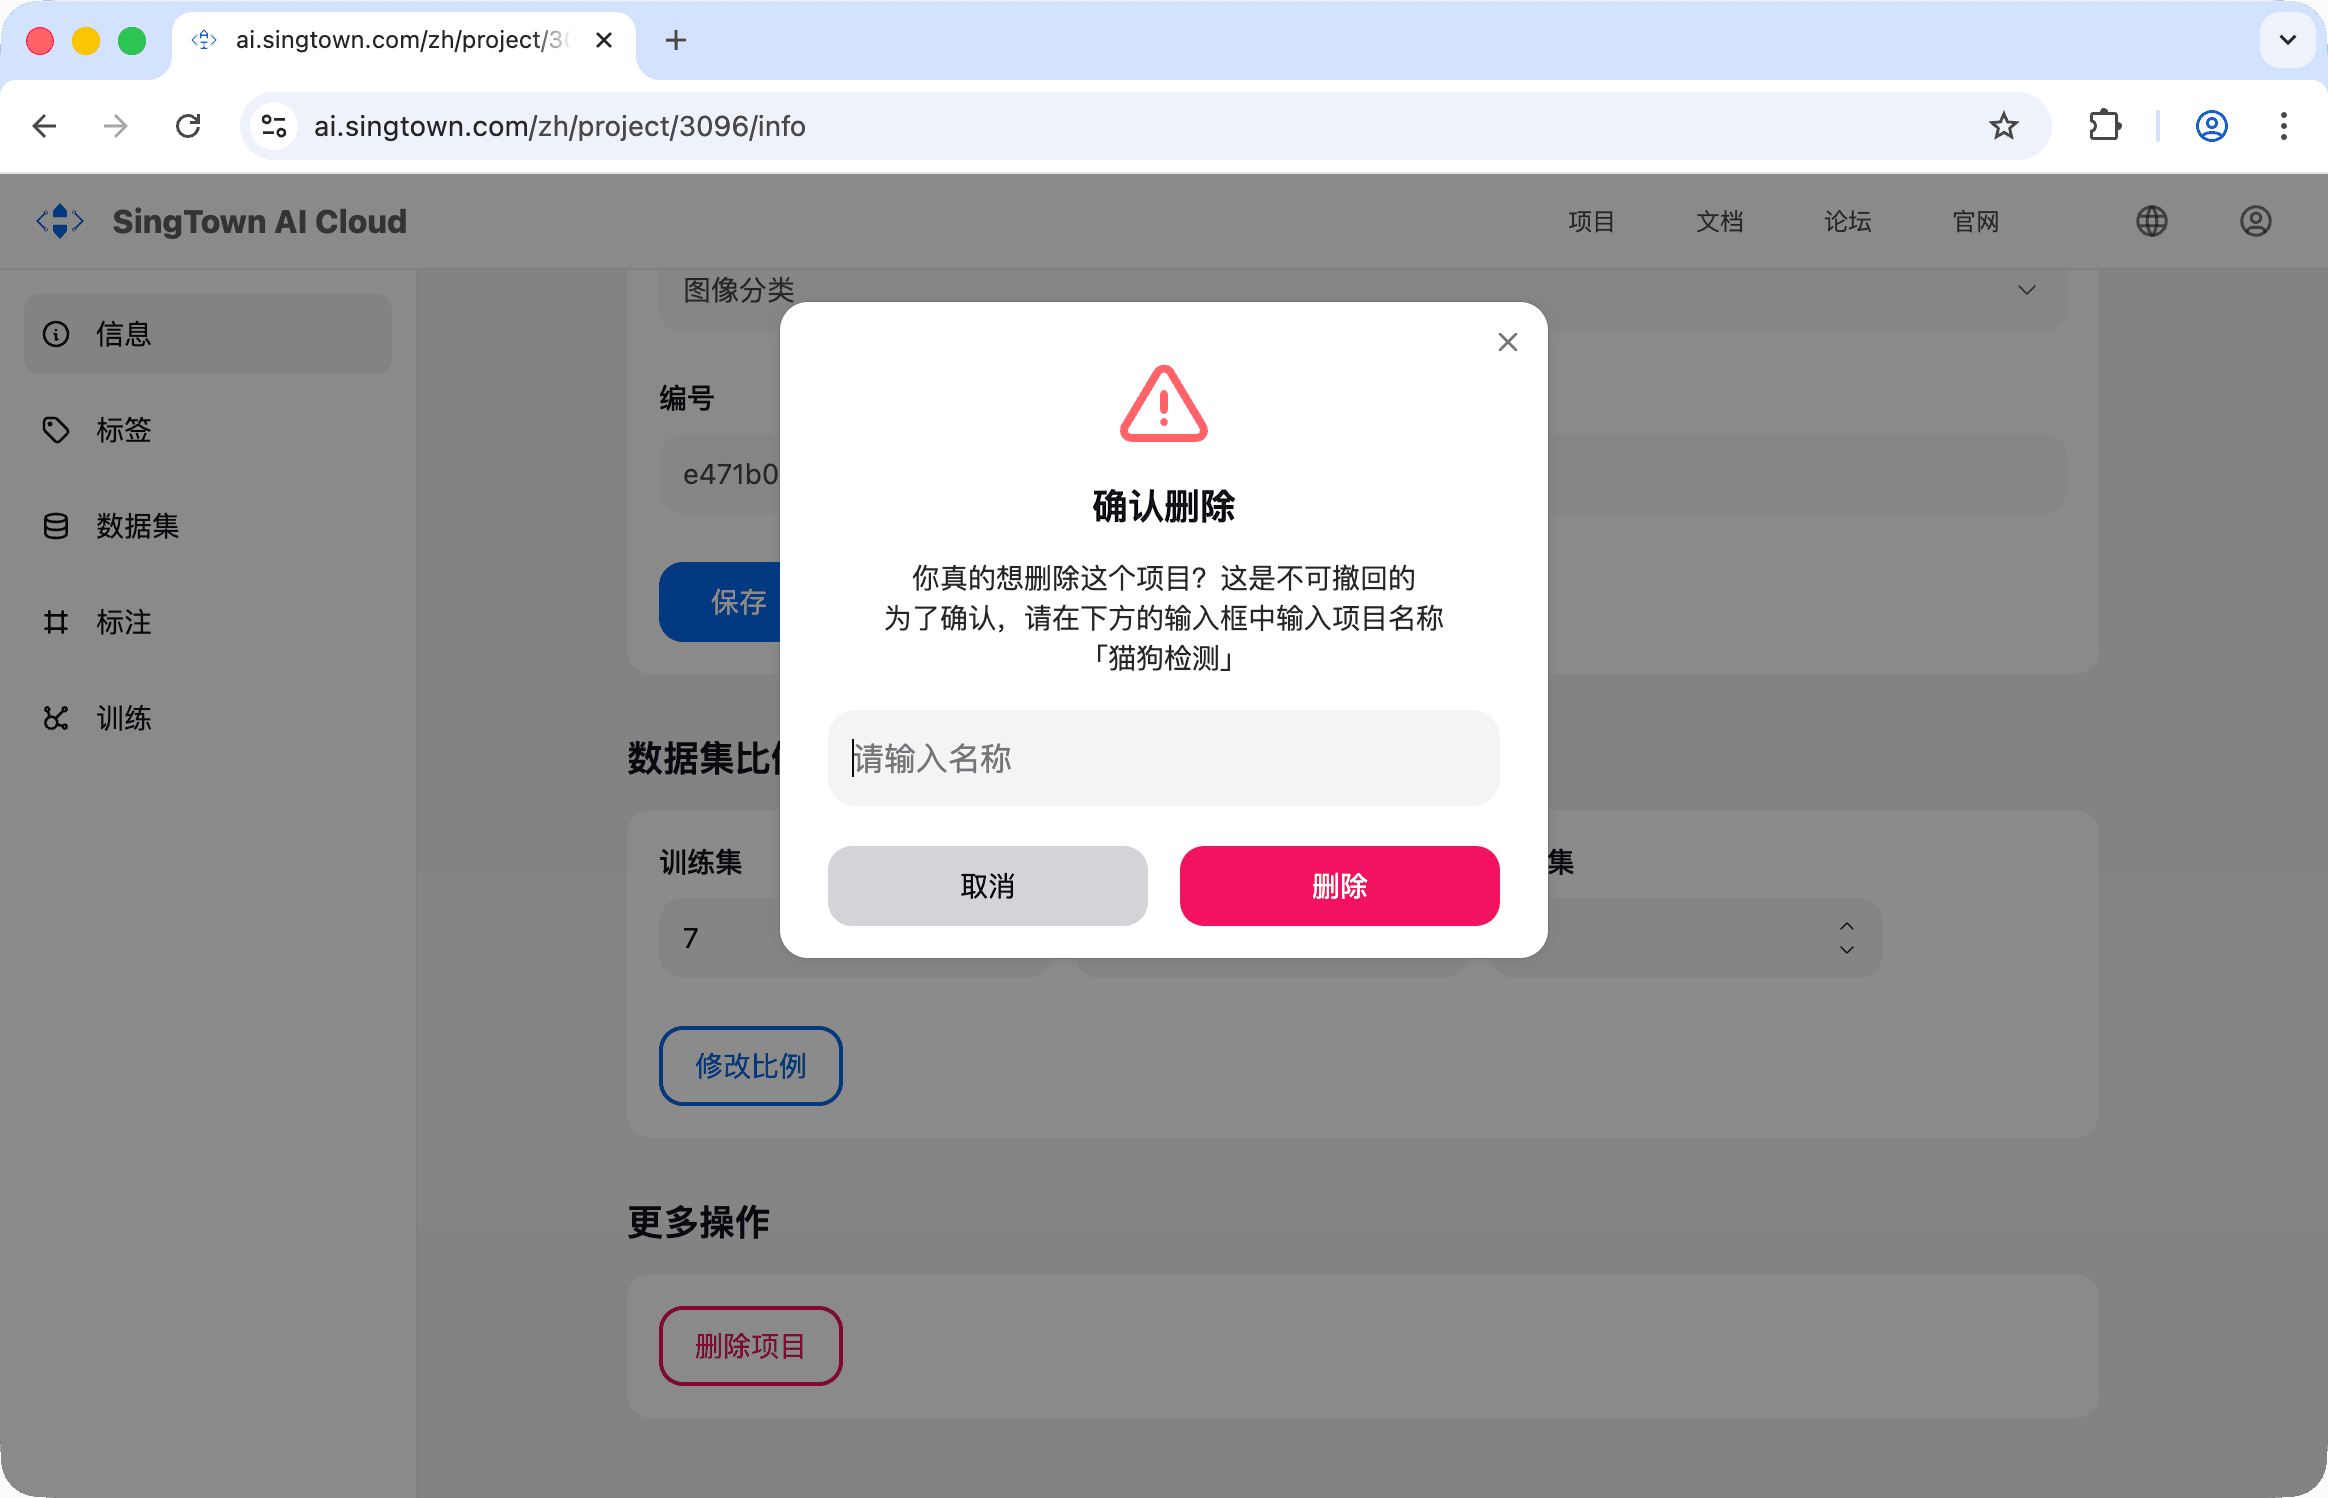2328x1498 pixels.
Task: View site information icon in address bar
Action: [x=274, y=126]
